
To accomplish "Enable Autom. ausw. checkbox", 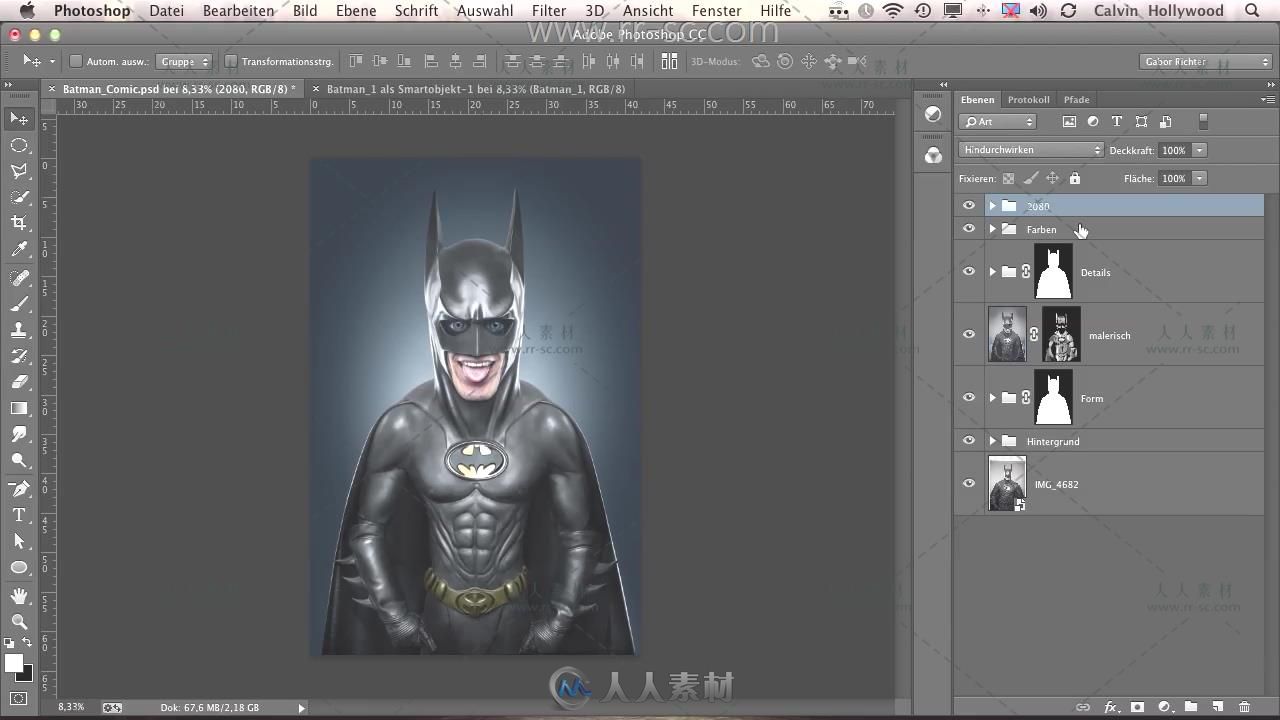I will click(x=76, y=62).
